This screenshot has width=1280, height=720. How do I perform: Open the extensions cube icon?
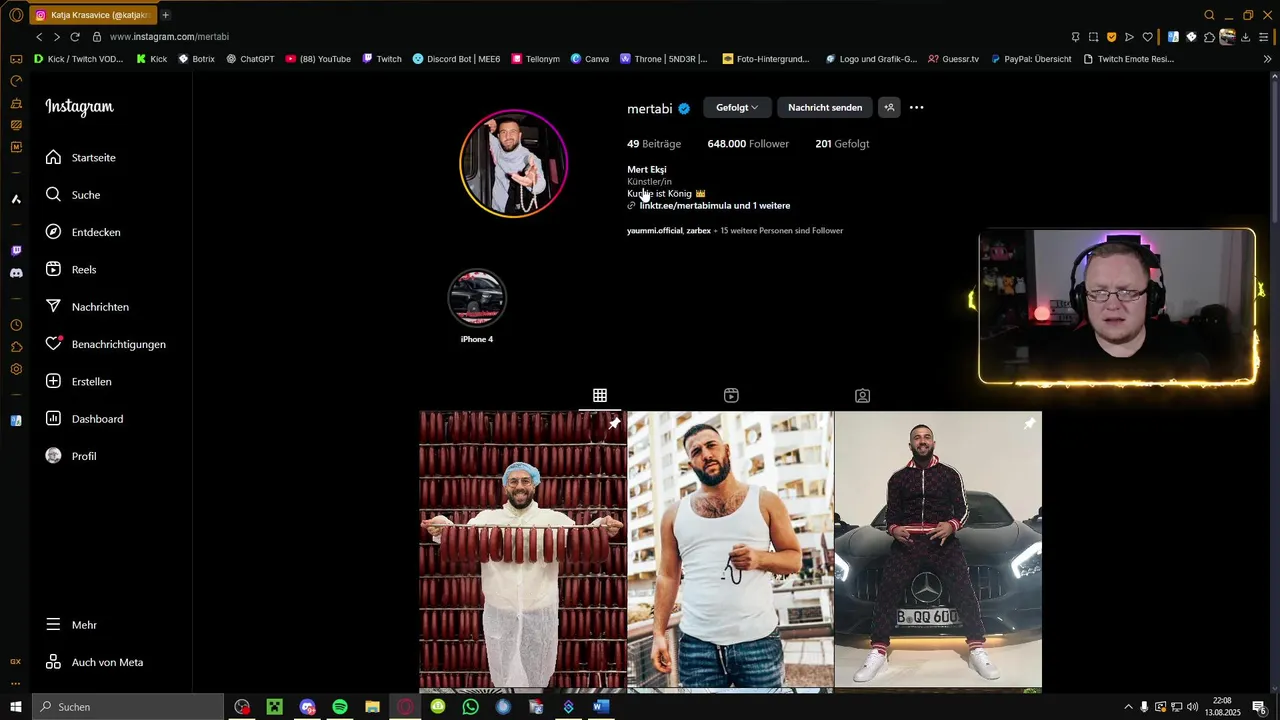pyautogui.click(x=1209, y=37)
